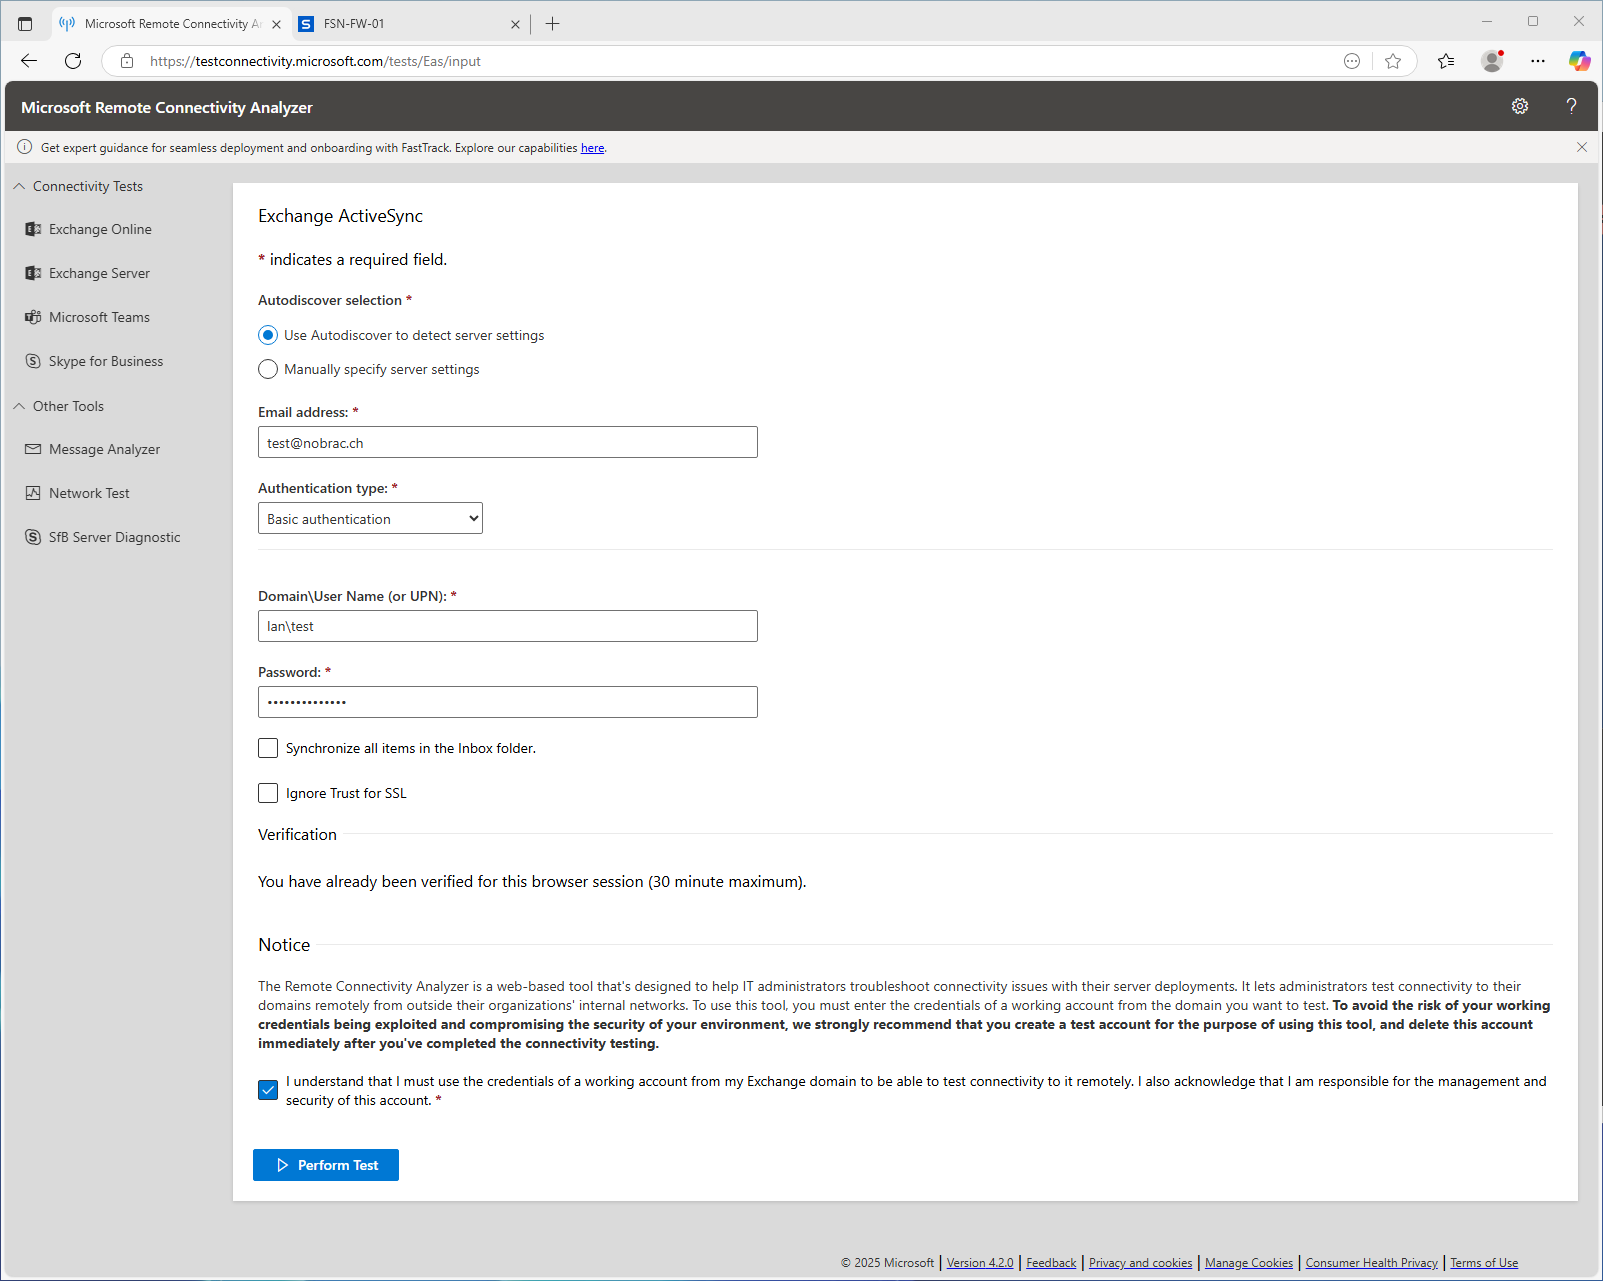Go back with the browser back arrow
Image resolution: width=1603 pixels, height=1281 pixels.
pyautogui.click(x=29, y=61)
